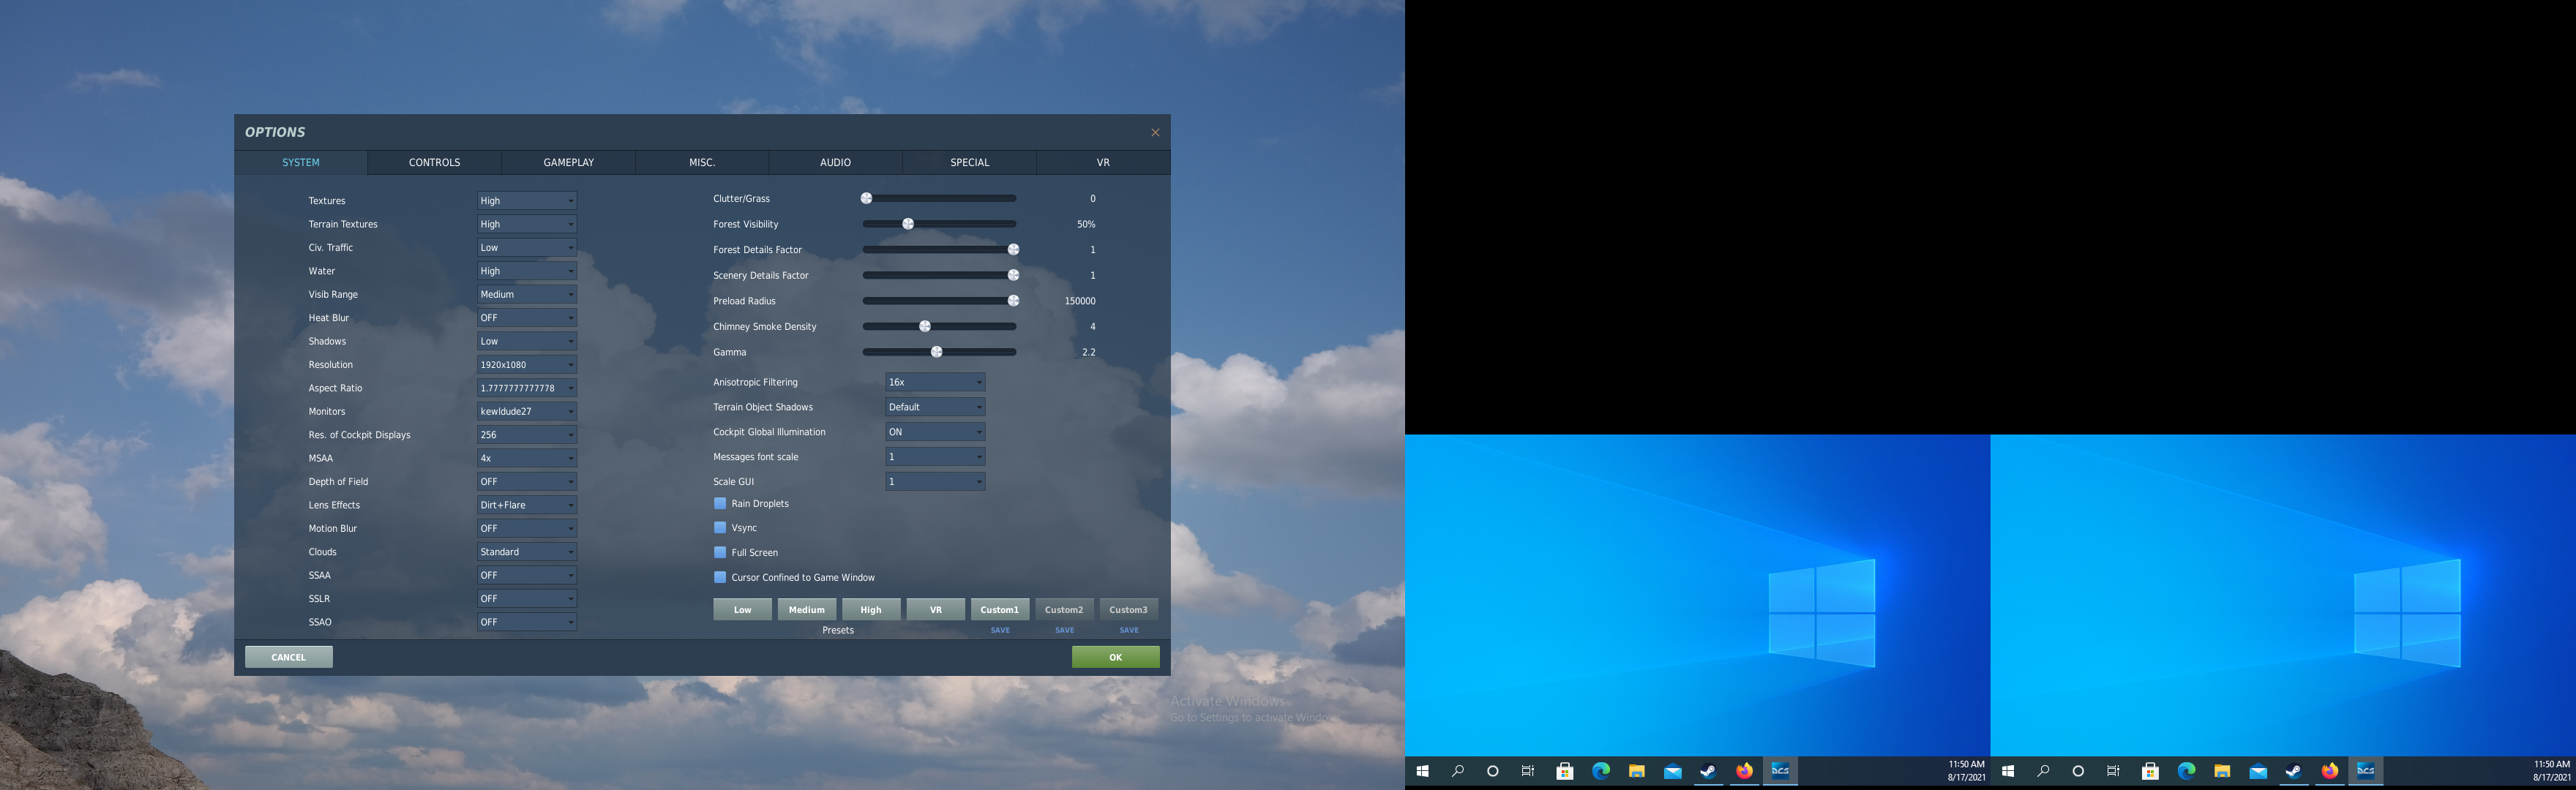Open File Explorer on right monitor taskbar
Viewport: 2576px width, 790px height.
pyautogui.click(x=2222, y=771)
